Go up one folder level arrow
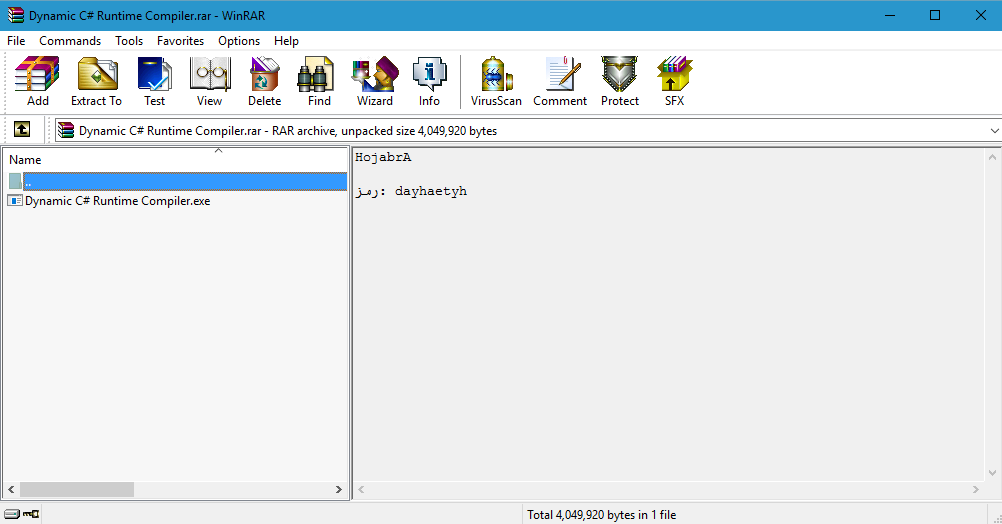 [21, 130]
